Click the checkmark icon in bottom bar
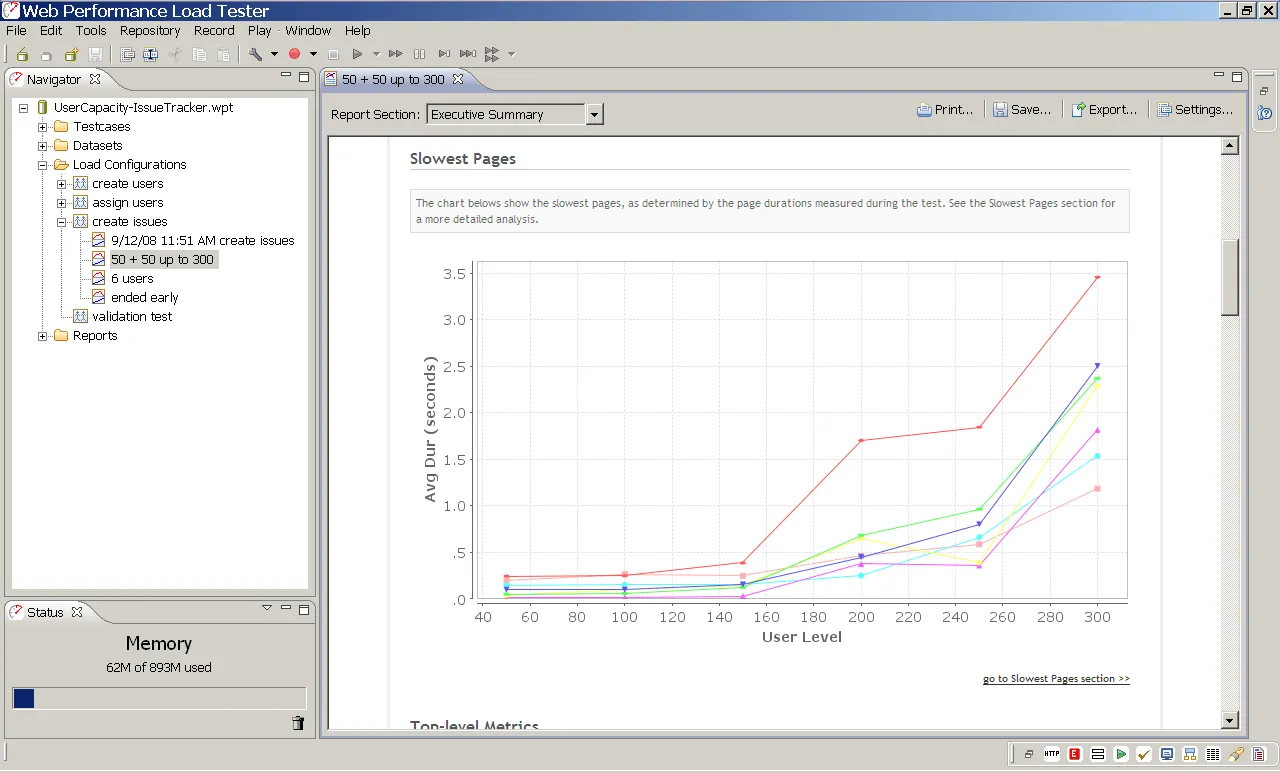 [x=1144, y=754]
